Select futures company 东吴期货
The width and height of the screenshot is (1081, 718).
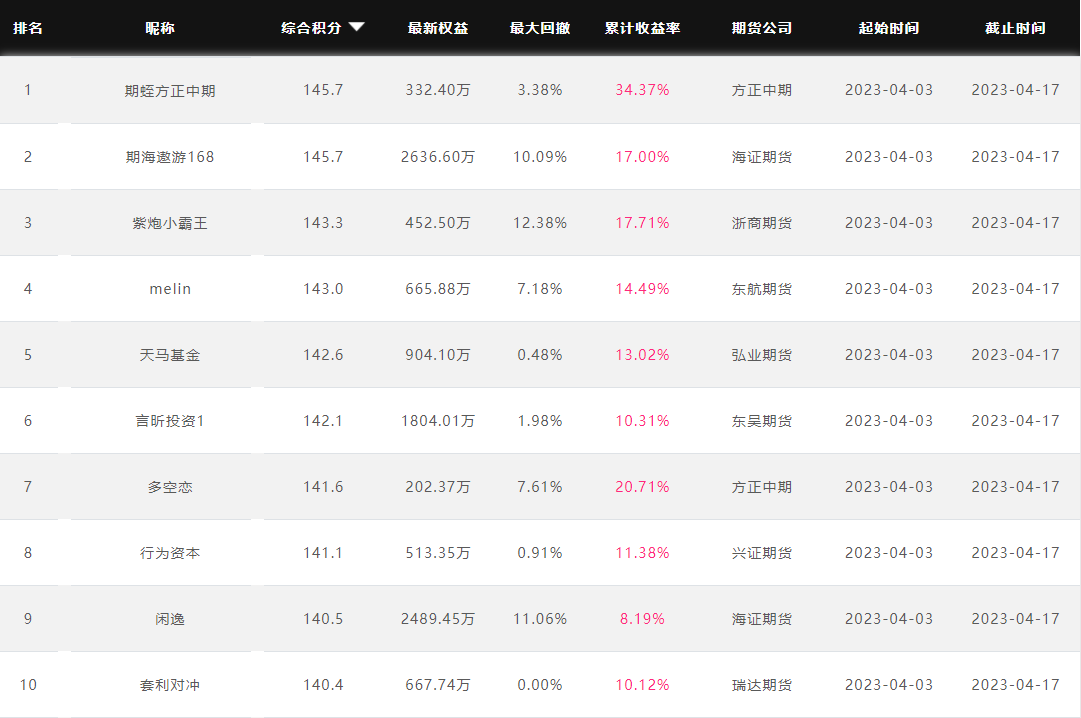pos(762,421)
